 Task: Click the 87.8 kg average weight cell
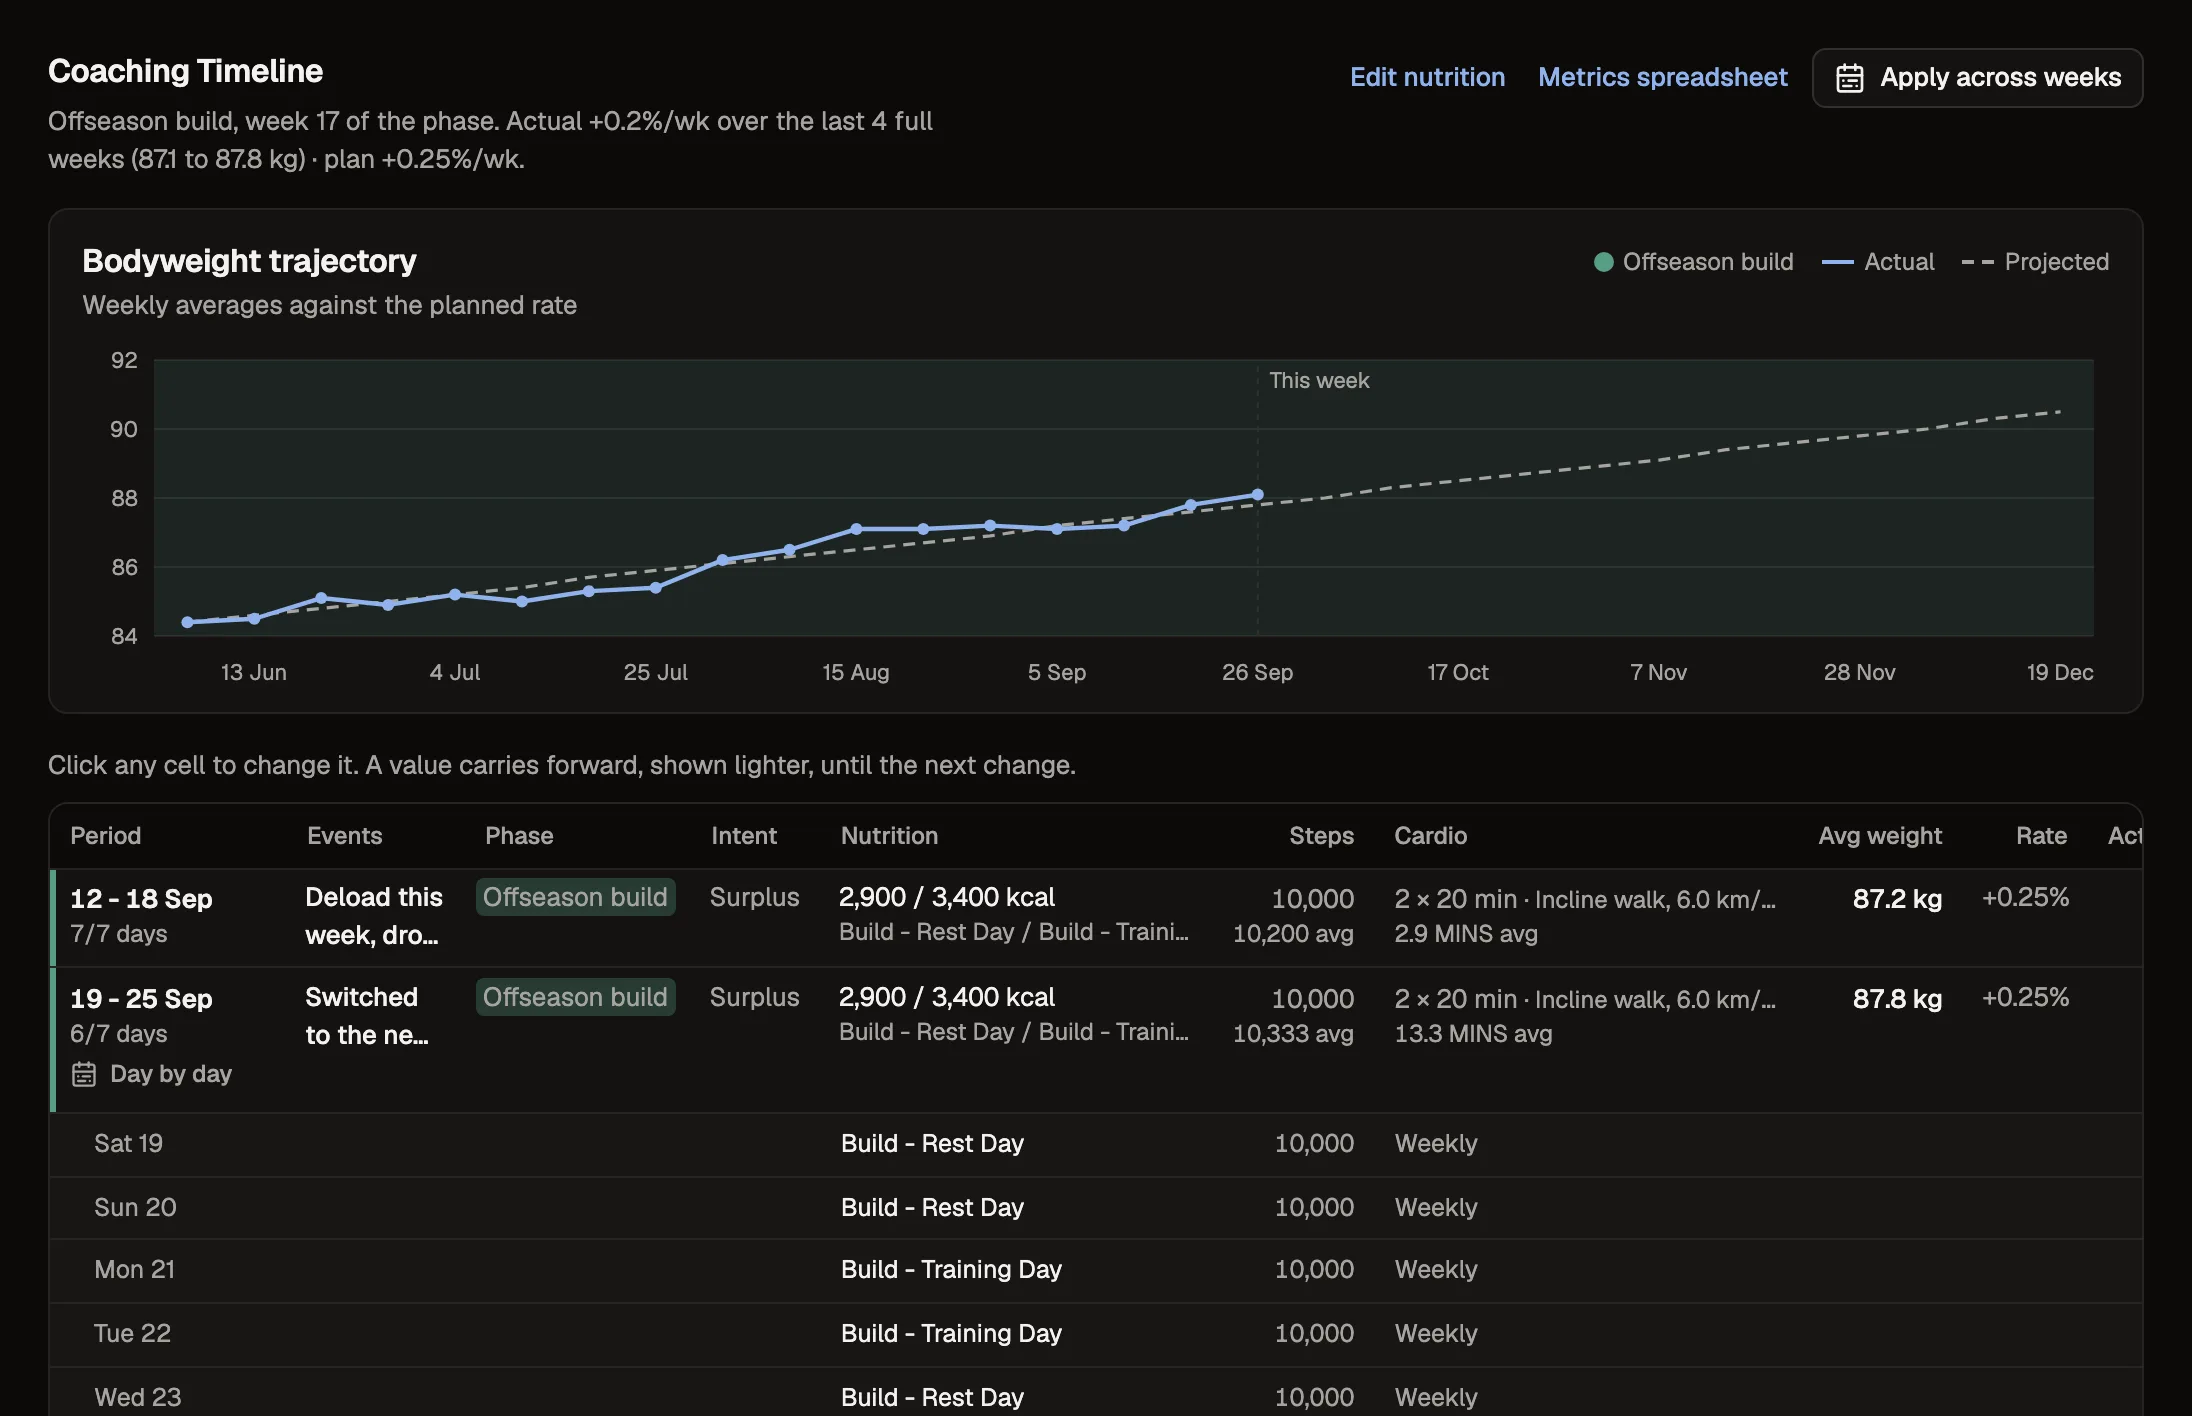tap(1897, 999)
